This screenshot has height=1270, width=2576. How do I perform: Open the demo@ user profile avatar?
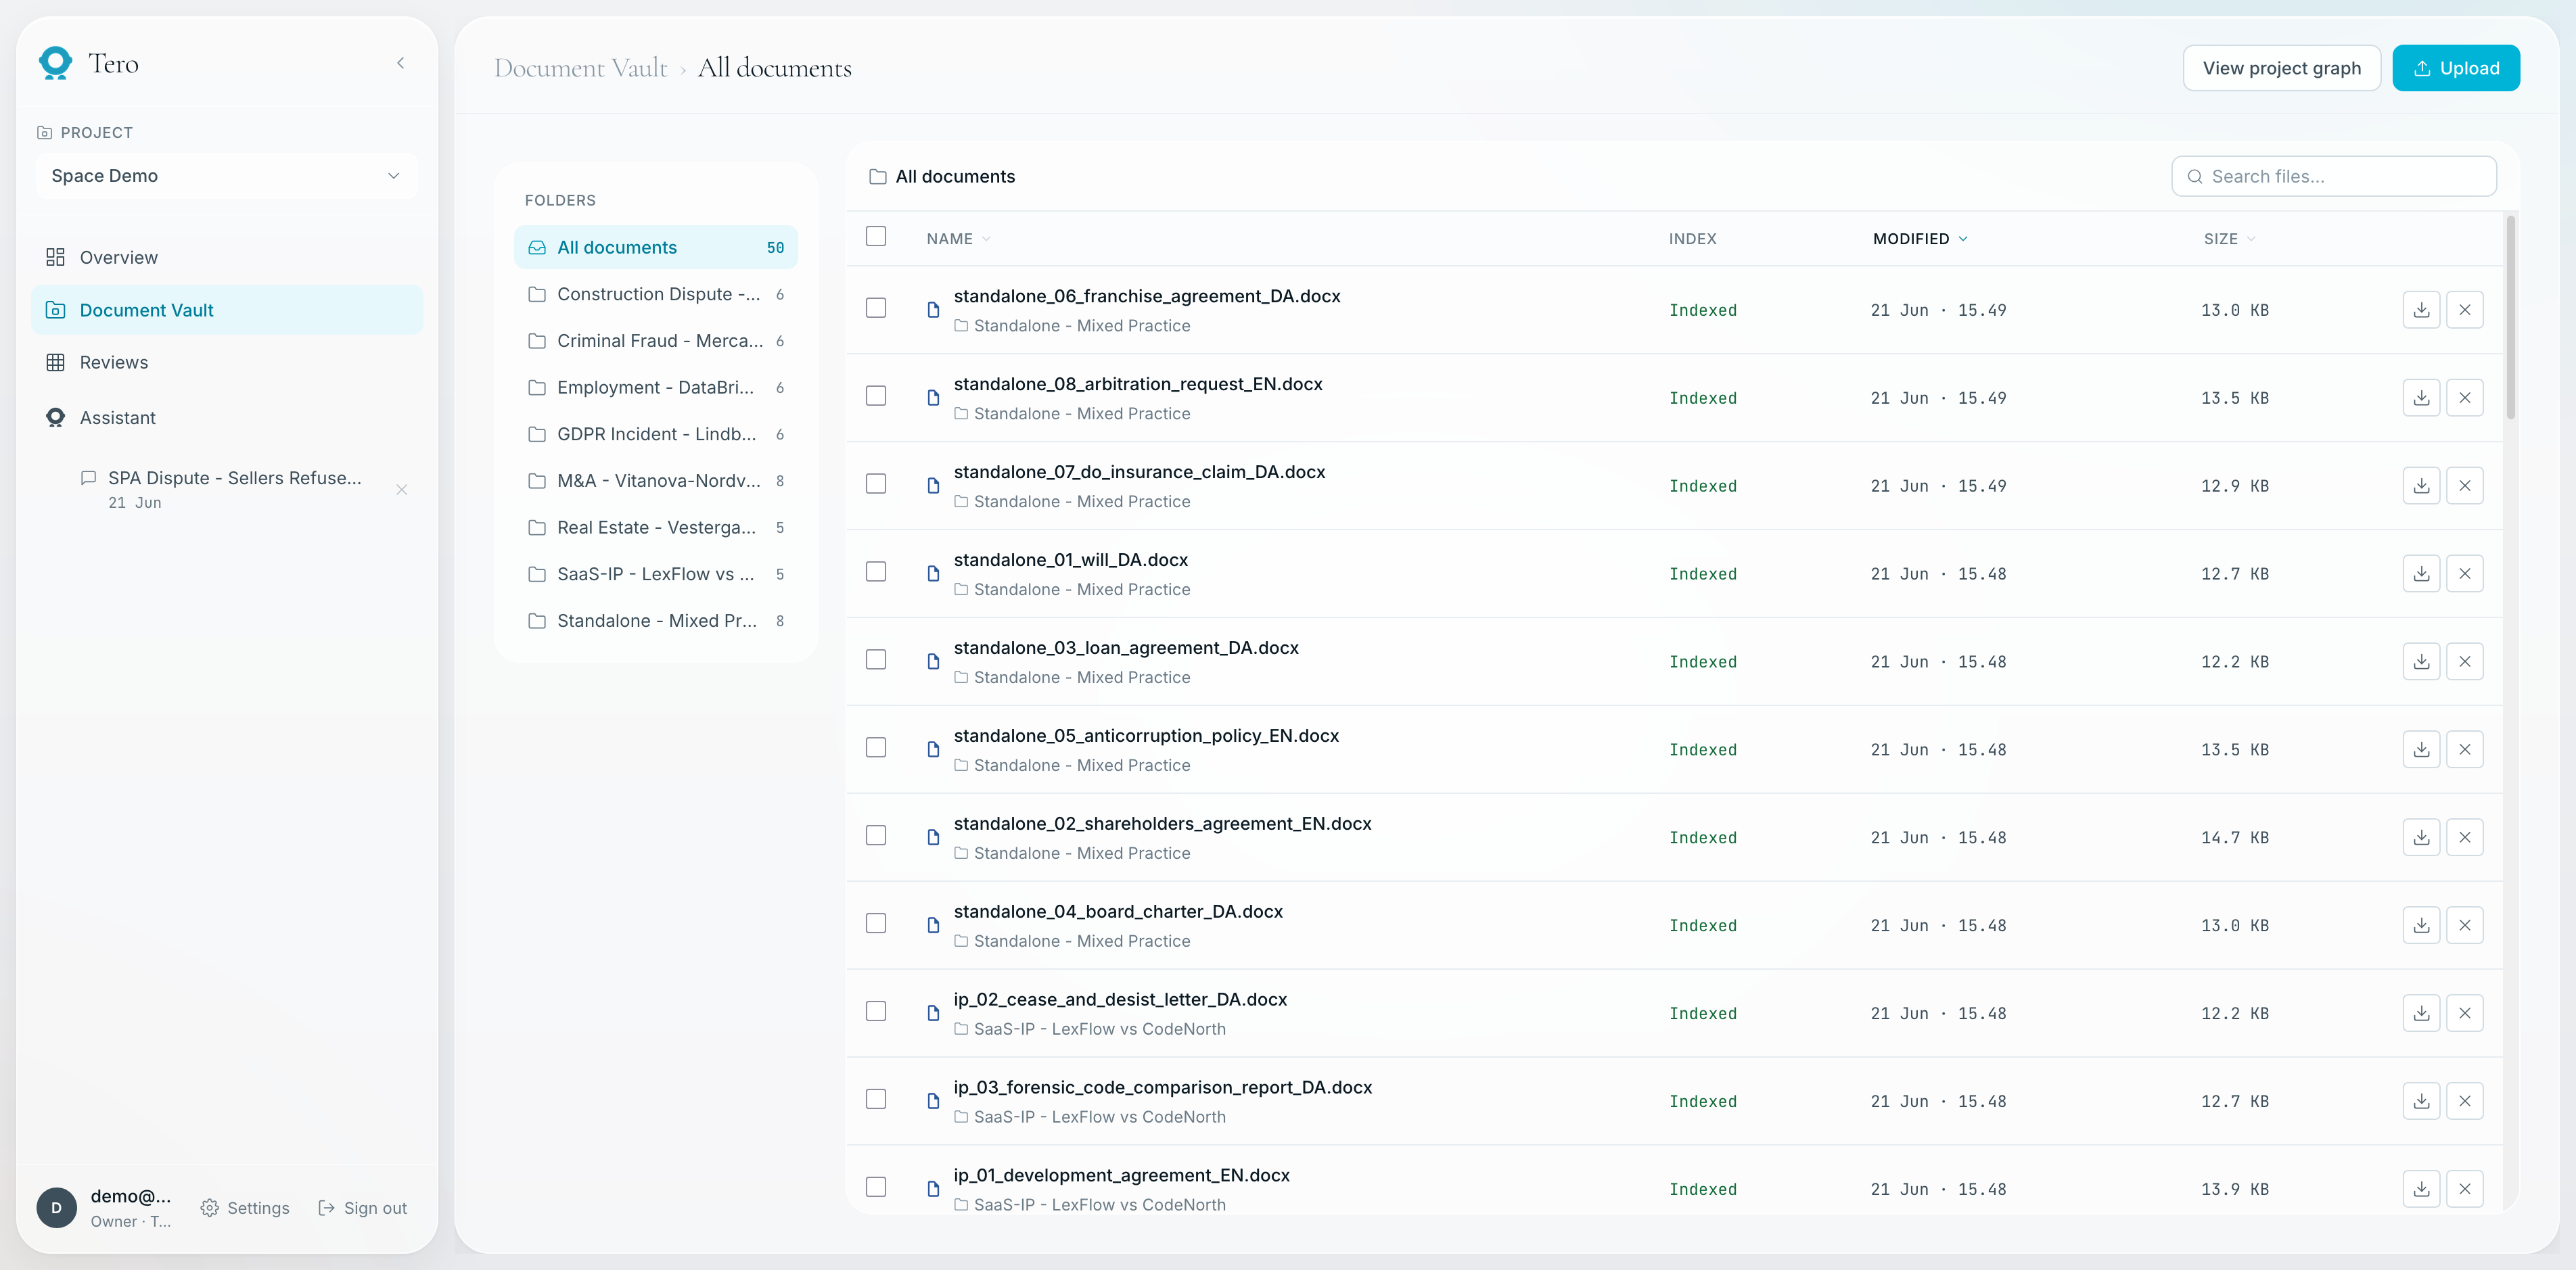56,1208
